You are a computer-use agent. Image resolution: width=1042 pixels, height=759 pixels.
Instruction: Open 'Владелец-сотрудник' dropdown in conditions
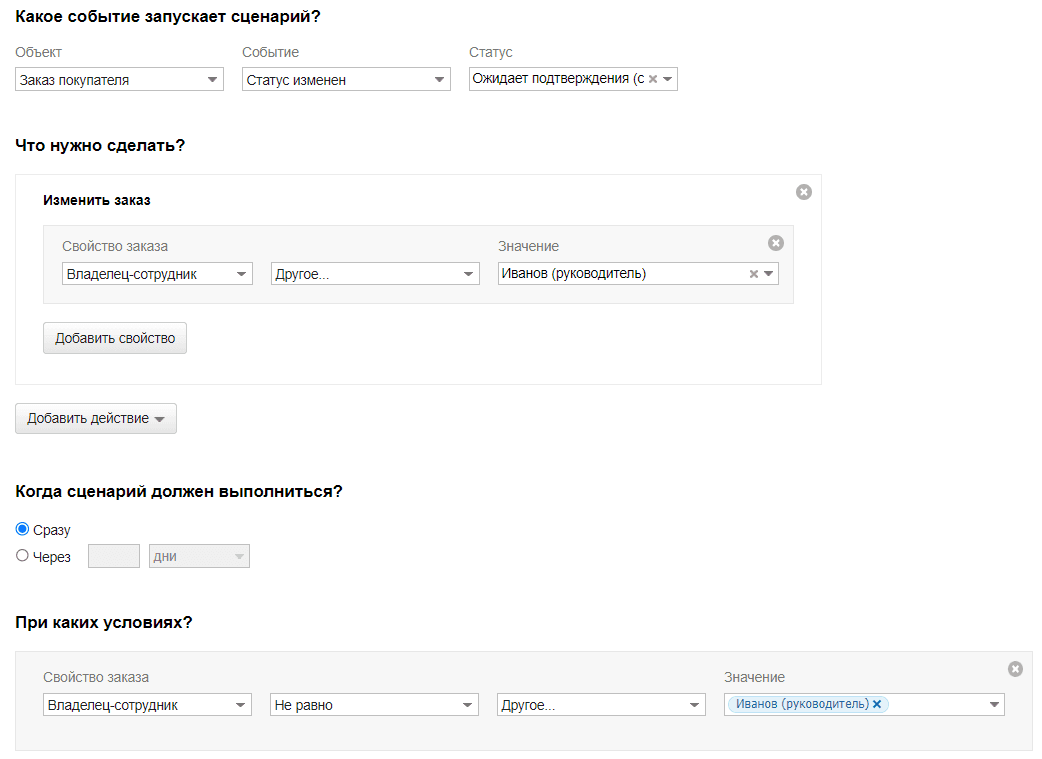coord(148,705)
